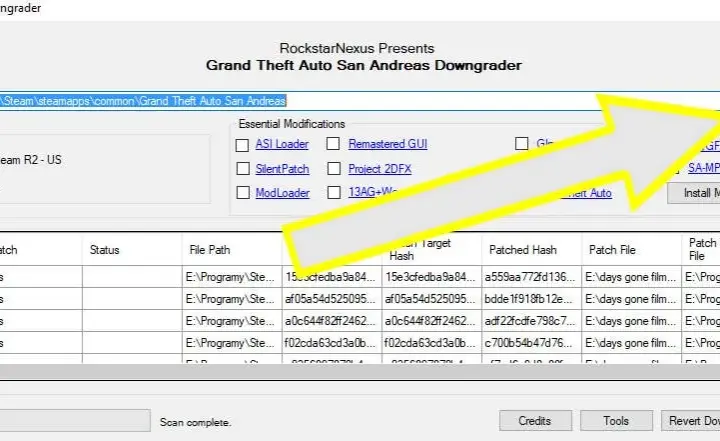Select 'E:\days gone film' cell in a559aa772fd136 row

tap(632, 277)
